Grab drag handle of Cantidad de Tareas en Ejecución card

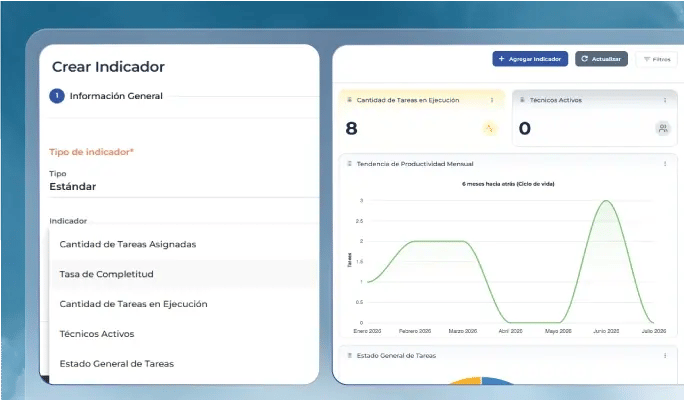[x=349, y=100]
